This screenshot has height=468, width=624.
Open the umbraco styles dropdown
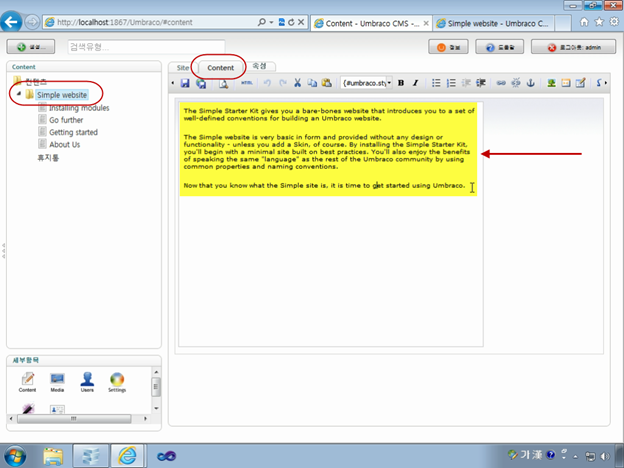coord(389,83)
